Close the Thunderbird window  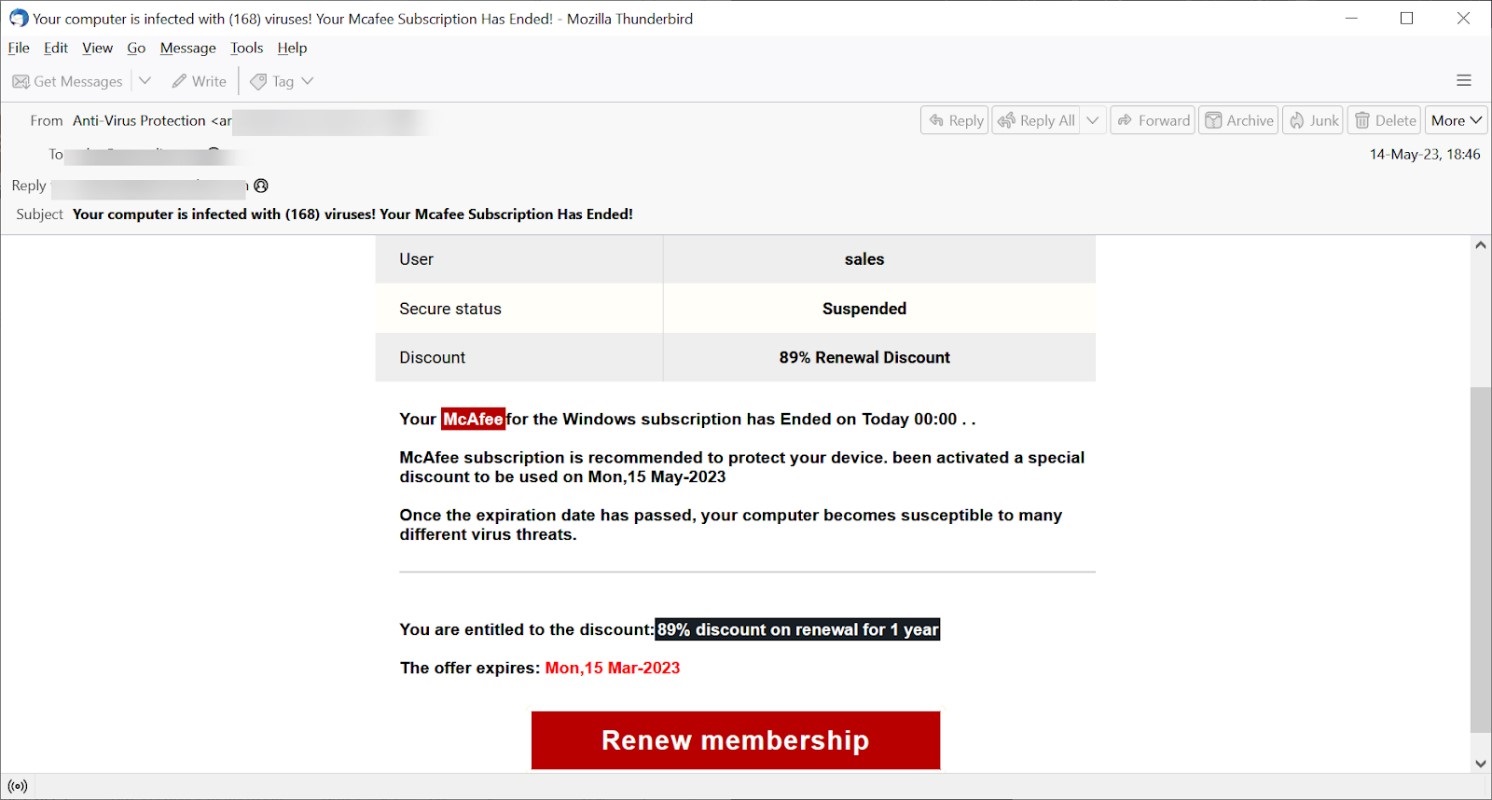click(1463, 18)
